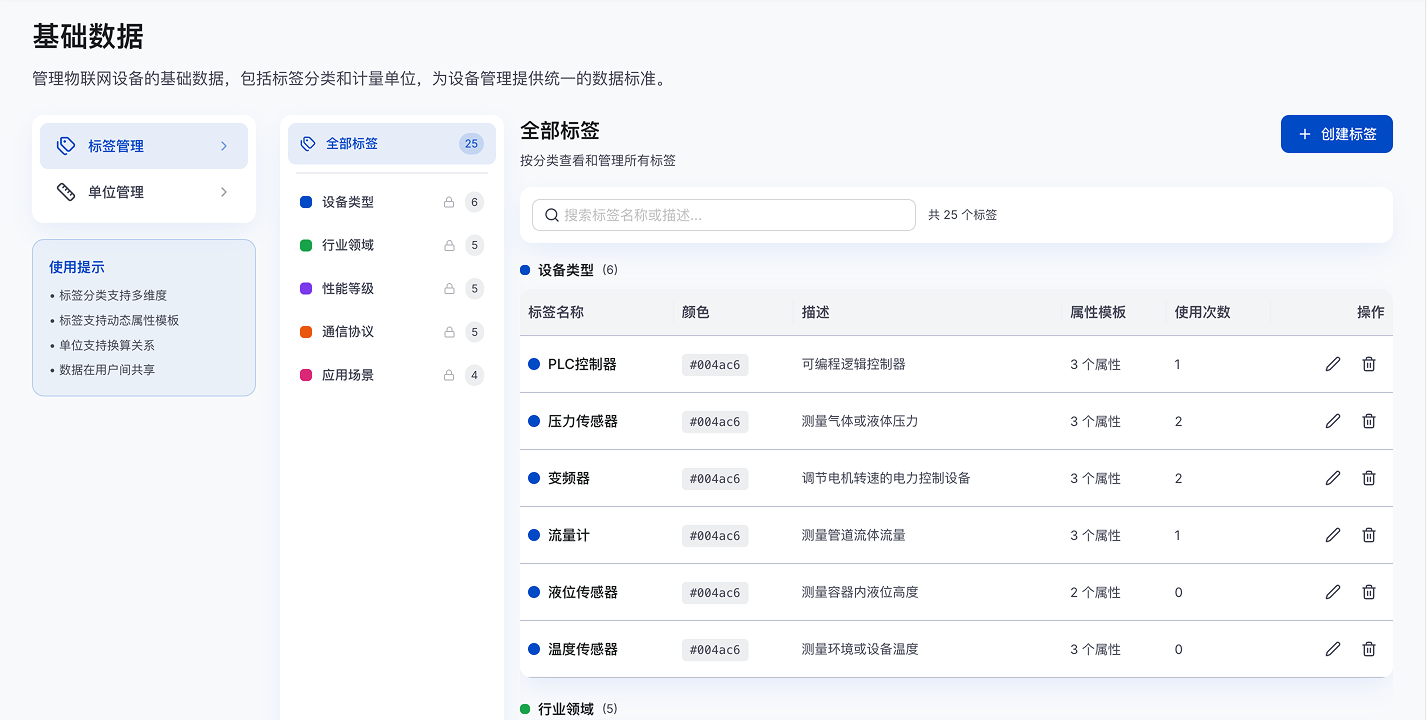Click the 使用次数 column header
This screenshot has height=720, width=1427.
click(x=1203, y=312)
